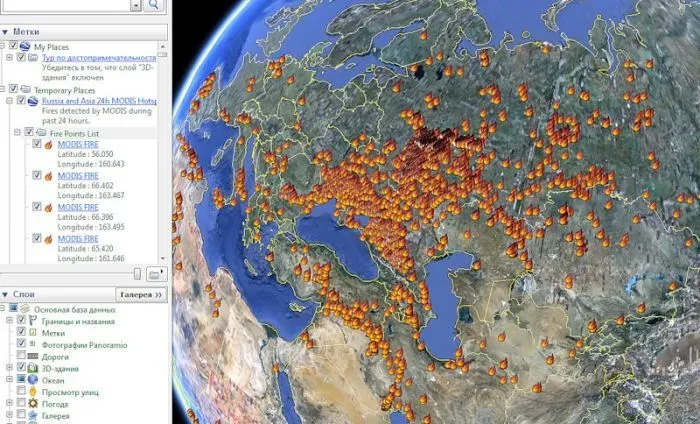Open the search field dropdown arrow
Viewport: 700px width, 424px height.
[x=135, y=5]
